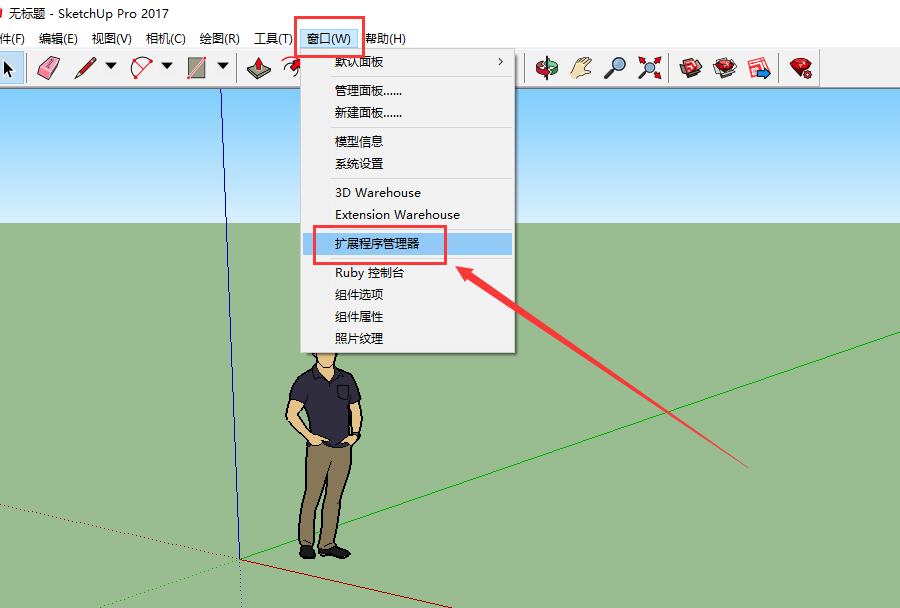Select the Rectangle shape tool
Screen dimensions: 900x608
[x=196, y=68]
